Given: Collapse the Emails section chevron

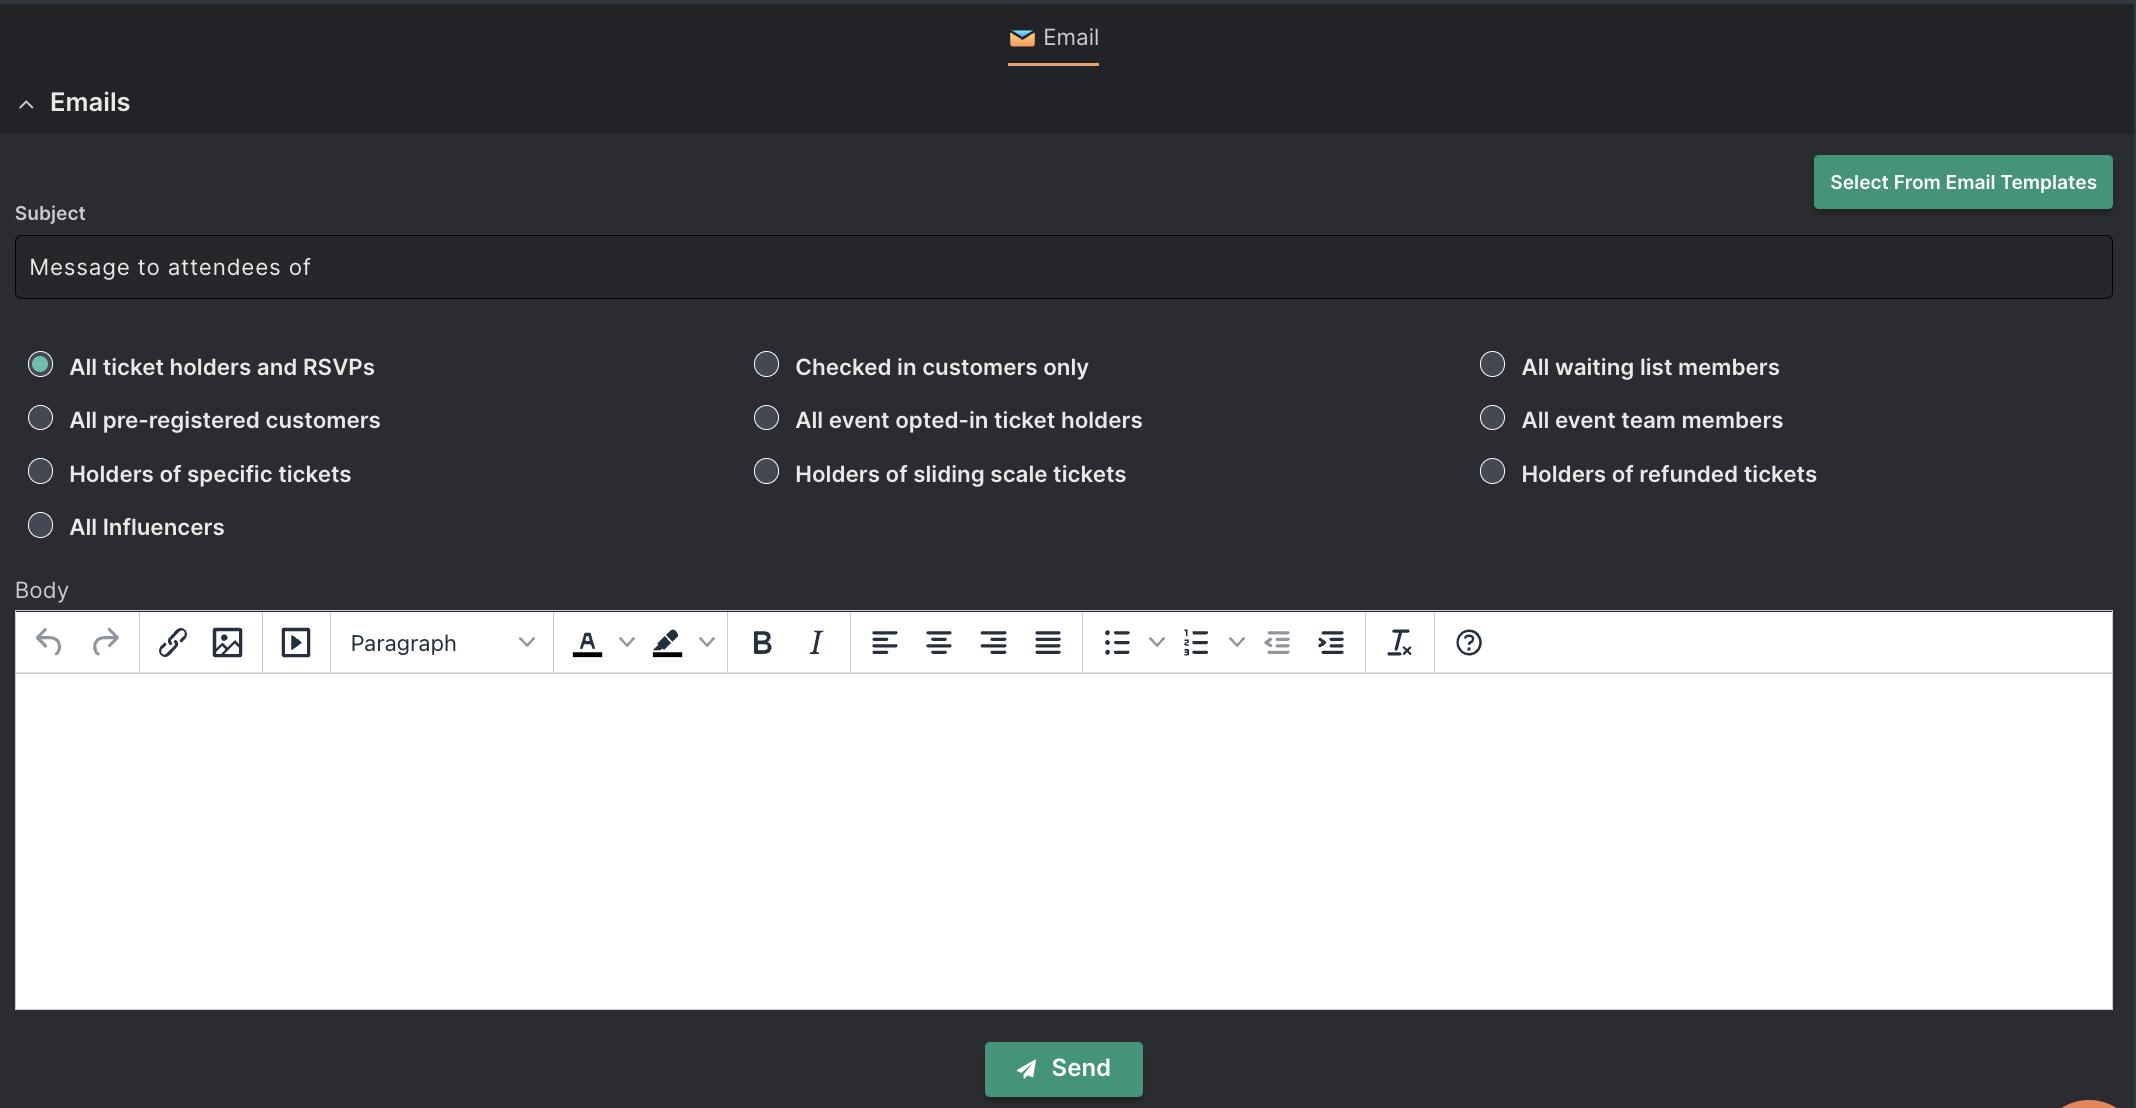Looking at the screenshot, I should point(27,104).
